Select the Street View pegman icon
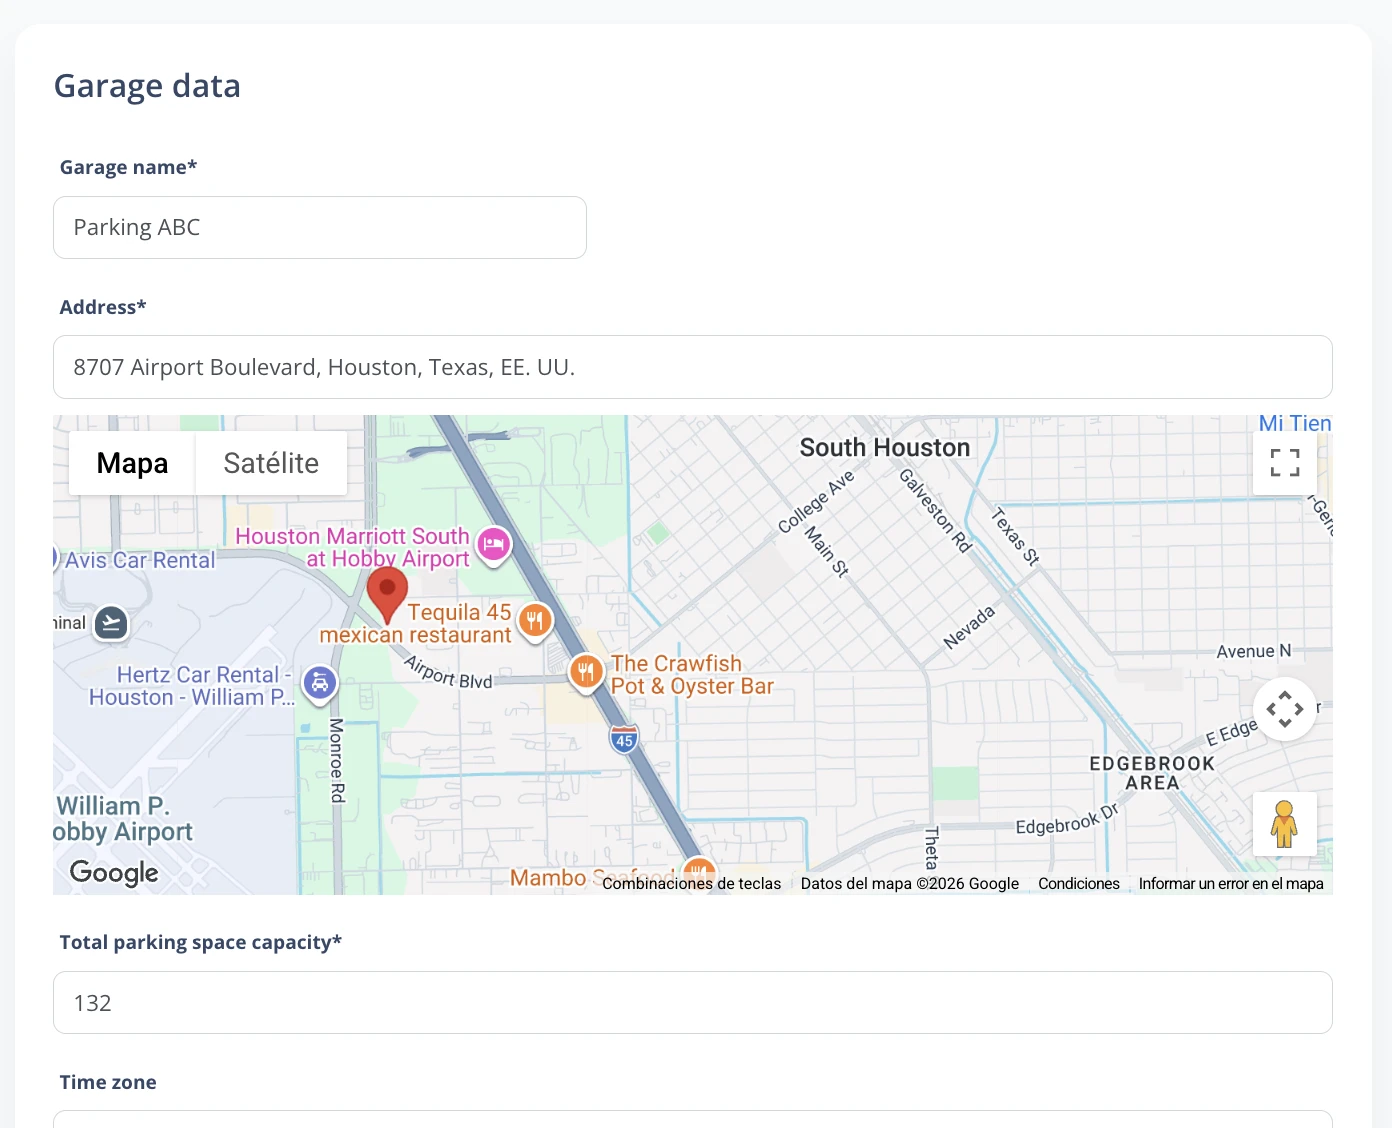This screenshot has width=1392, height=1128. pyautogui.click(x=1284, y=824)
